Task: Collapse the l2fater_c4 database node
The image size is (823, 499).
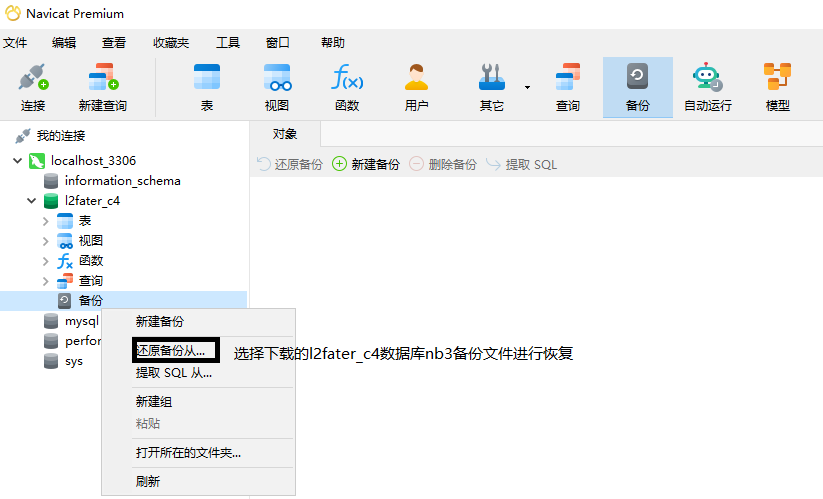Action: [31, 201]
